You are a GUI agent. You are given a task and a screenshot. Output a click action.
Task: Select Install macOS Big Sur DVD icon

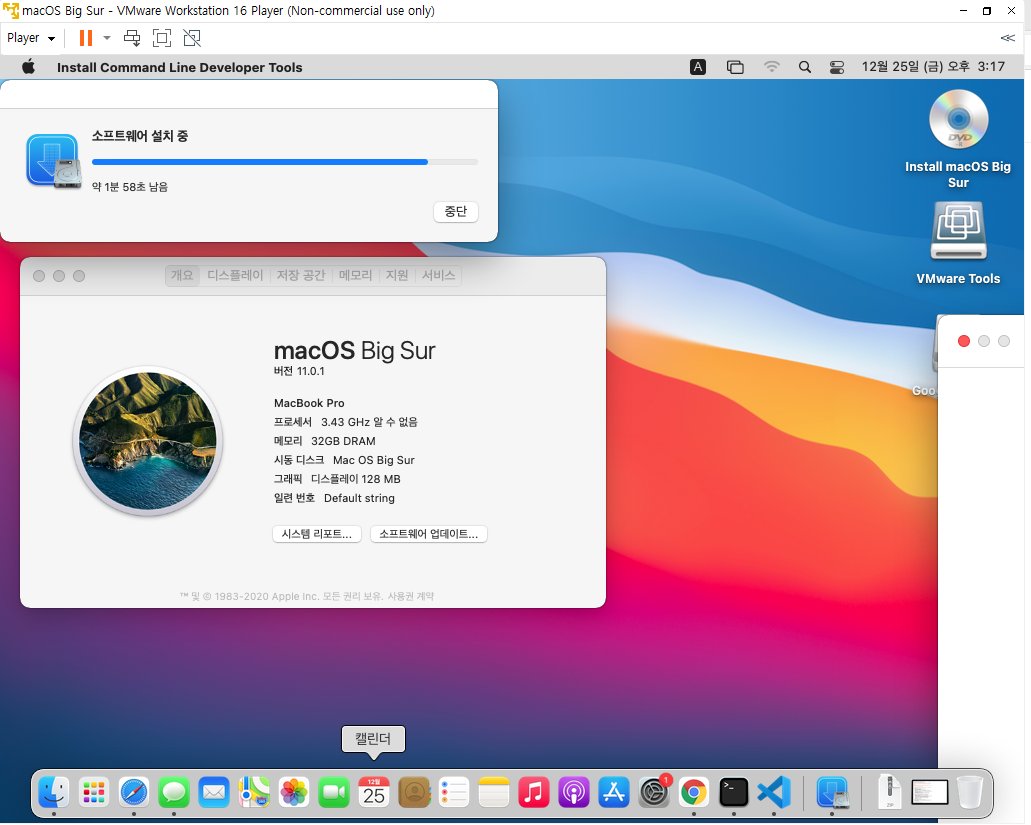click(958, 120)
